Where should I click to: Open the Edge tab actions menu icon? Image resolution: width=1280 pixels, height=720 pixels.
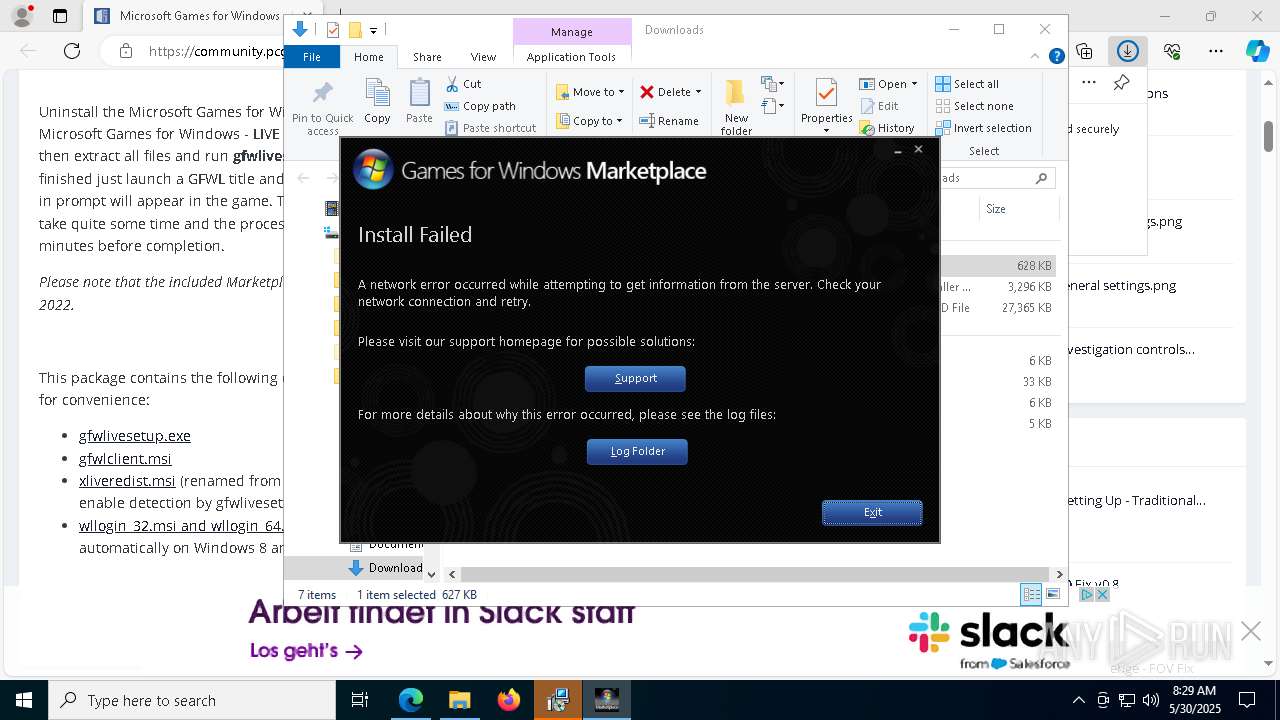coord(60,16)
